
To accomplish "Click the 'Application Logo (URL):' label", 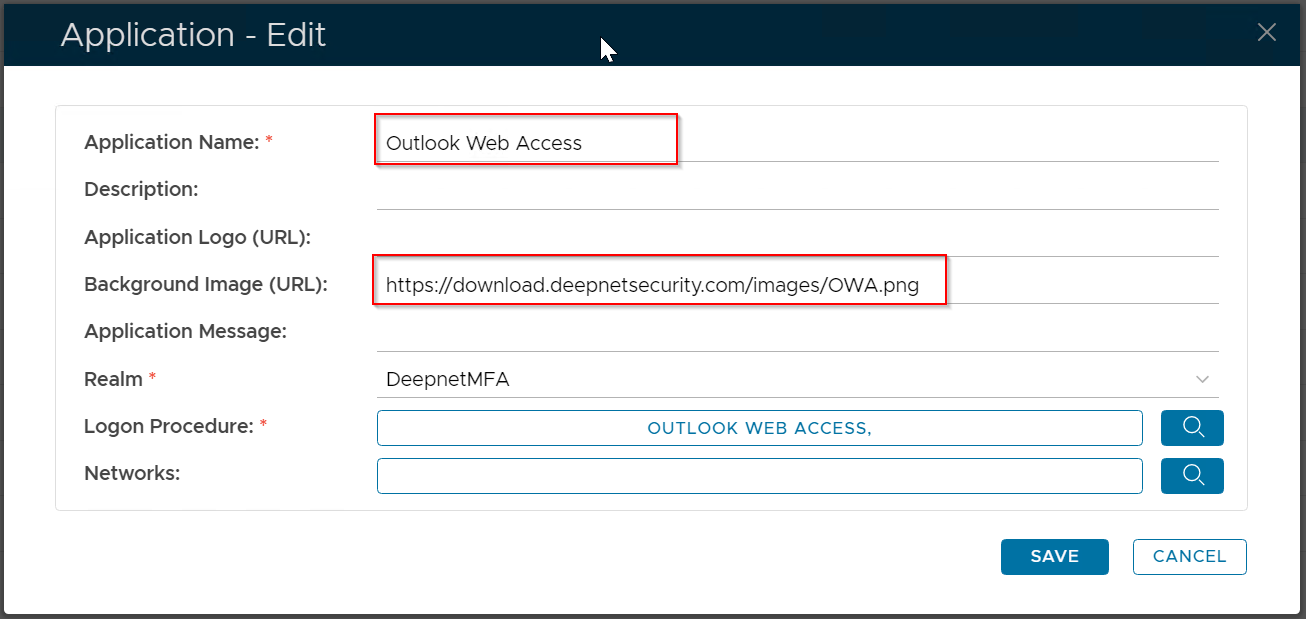I will click(198, 237).
